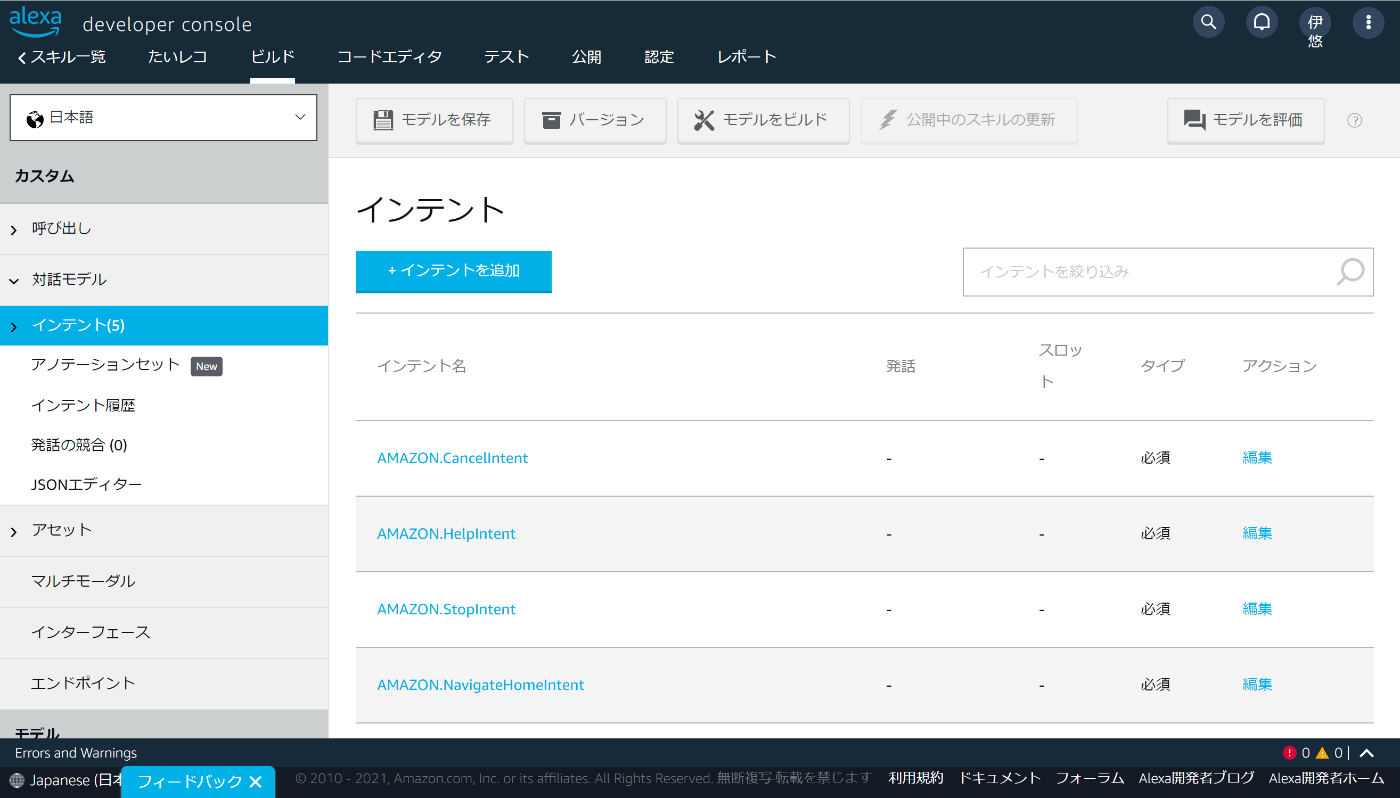Open インターフェース in sidebar

[91, 633]
